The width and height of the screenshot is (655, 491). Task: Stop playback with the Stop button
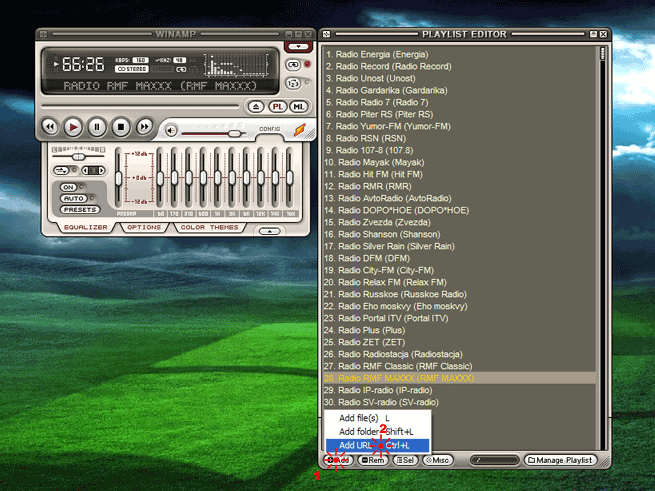[121, 127]
